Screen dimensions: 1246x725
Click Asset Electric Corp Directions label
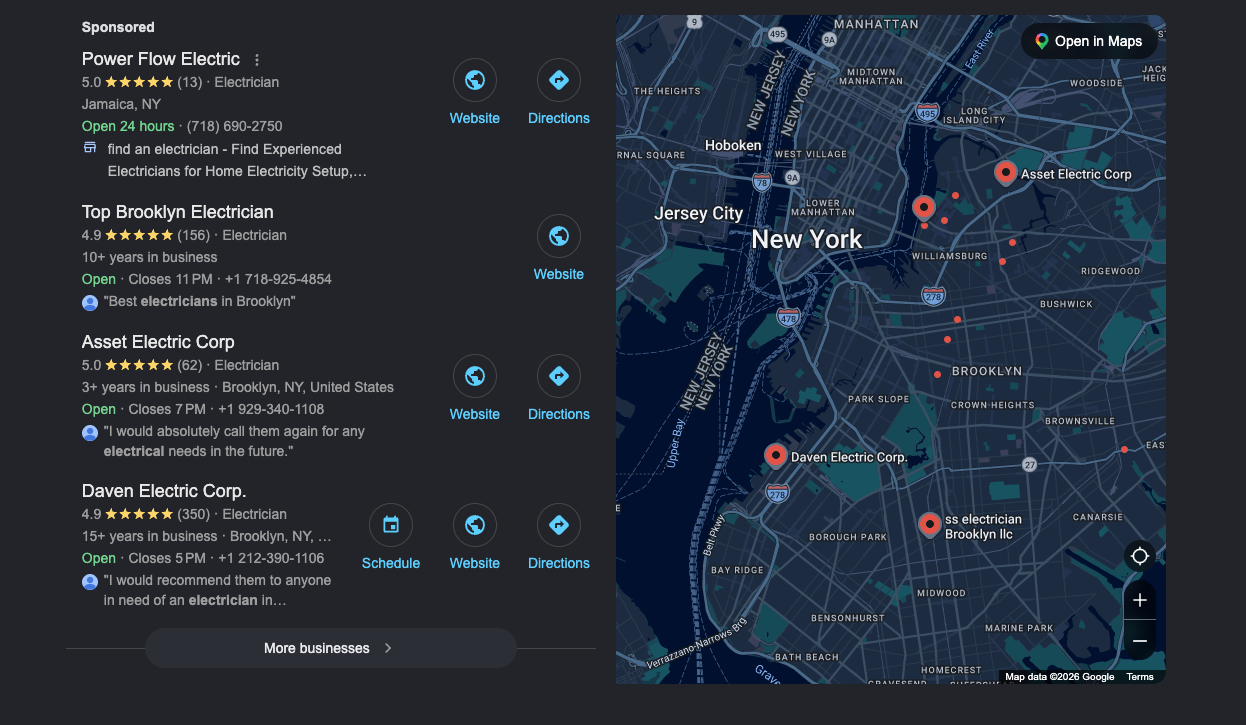coord(559,414)
